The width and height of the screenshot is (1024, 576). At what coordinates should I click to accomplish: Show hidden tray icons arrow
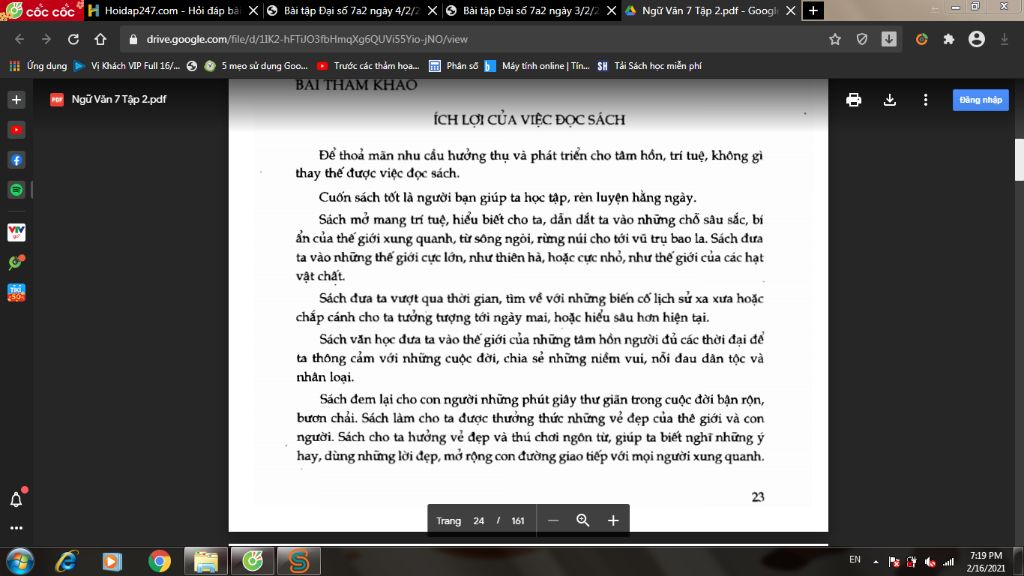(x=875, y=562)
